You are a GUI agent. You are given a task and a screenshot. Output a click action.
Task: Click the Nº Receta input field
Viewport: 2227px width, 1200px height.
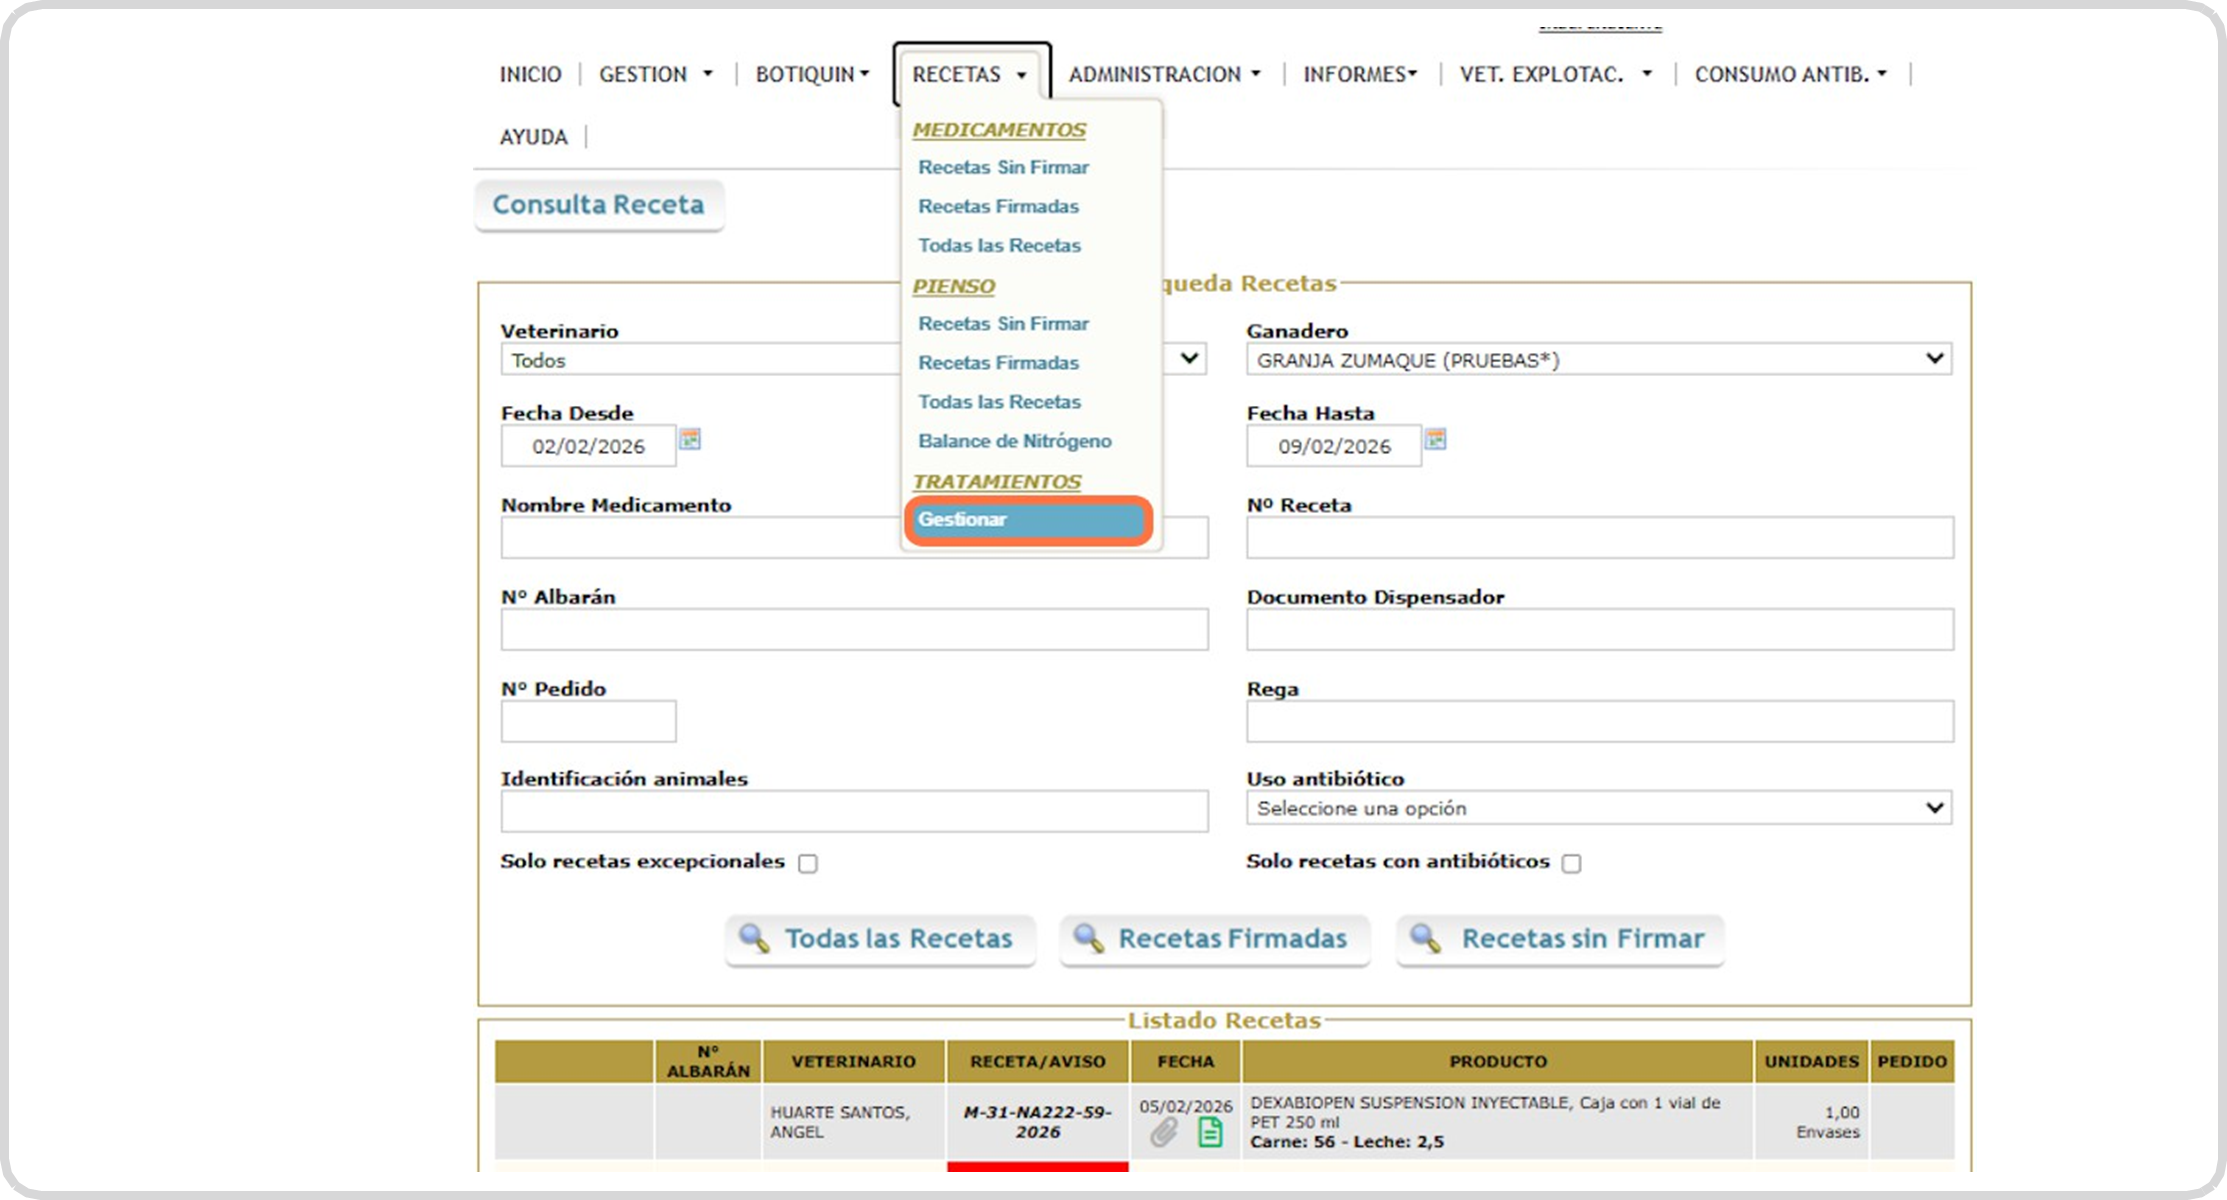click(1599, 538)
